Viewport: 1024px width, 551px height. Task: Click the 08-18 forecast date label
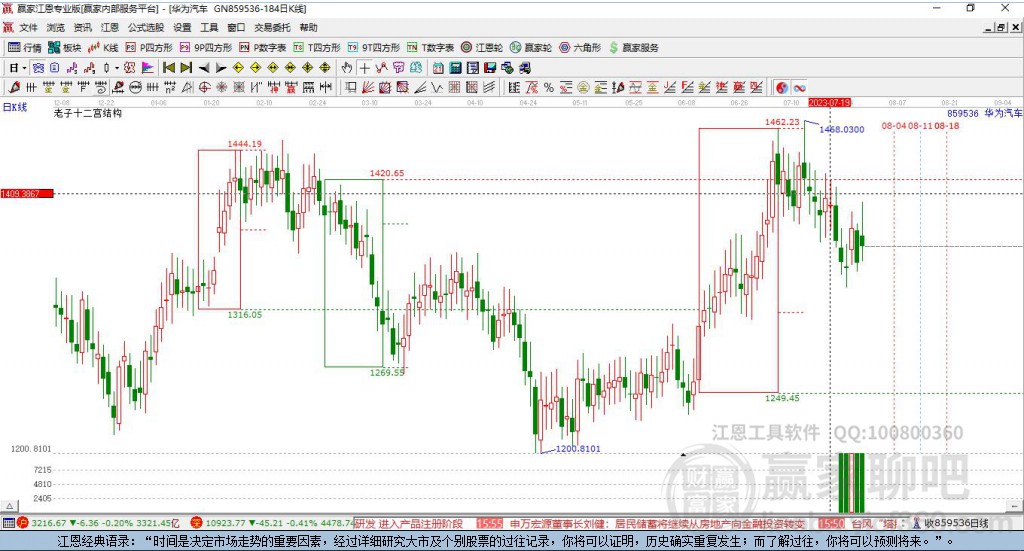click(947, 125)
